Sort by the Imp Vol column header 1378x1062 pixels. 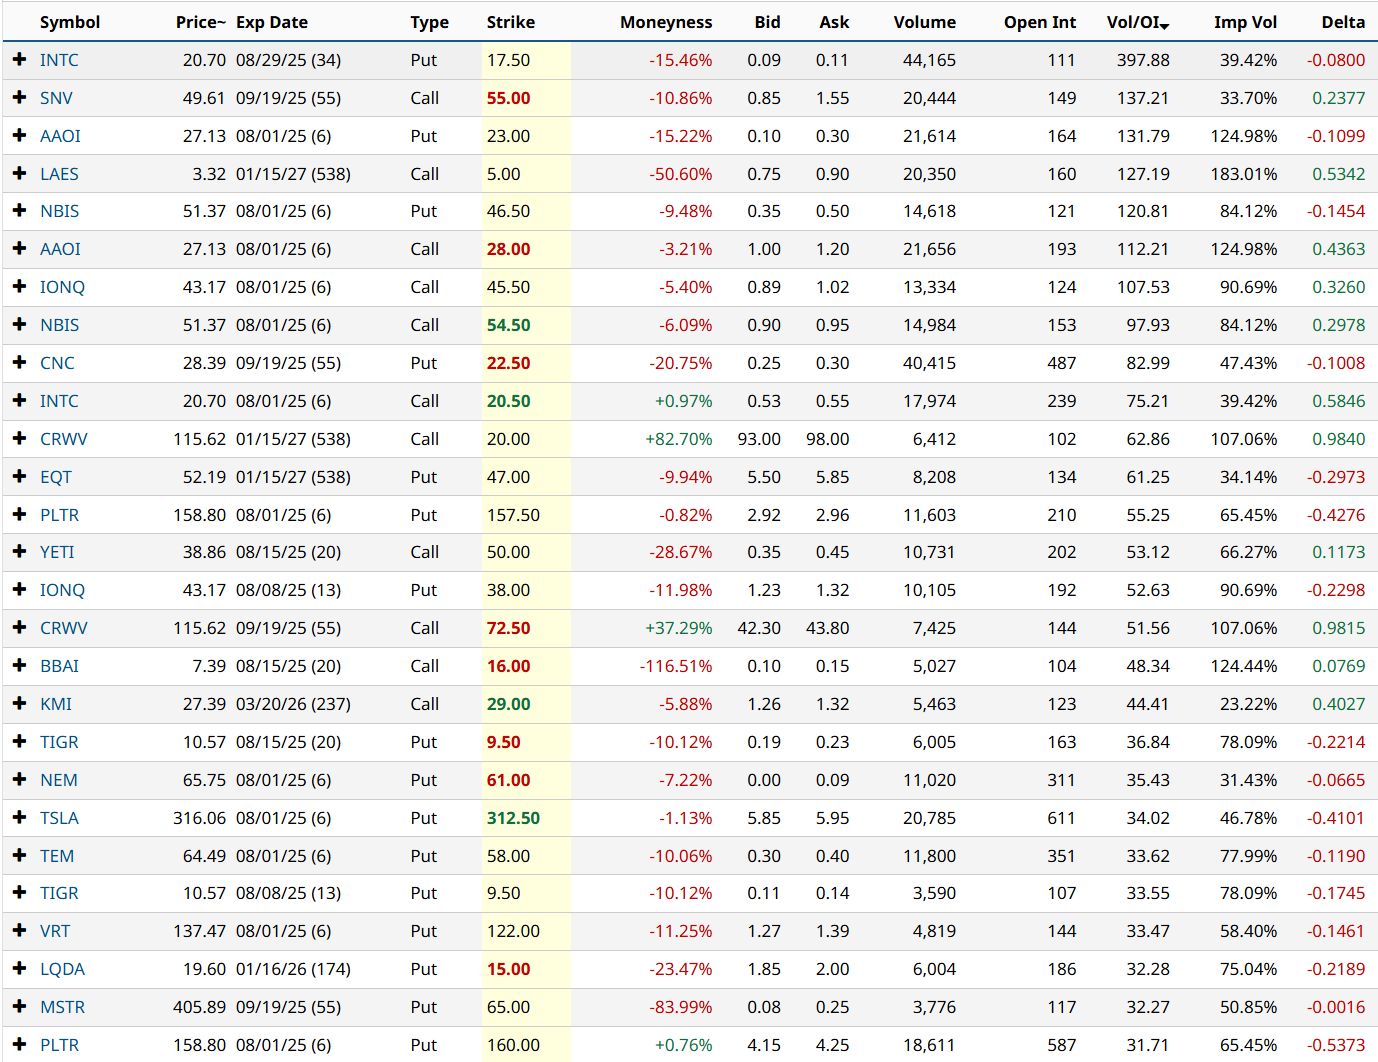(x=1245, y=22)
